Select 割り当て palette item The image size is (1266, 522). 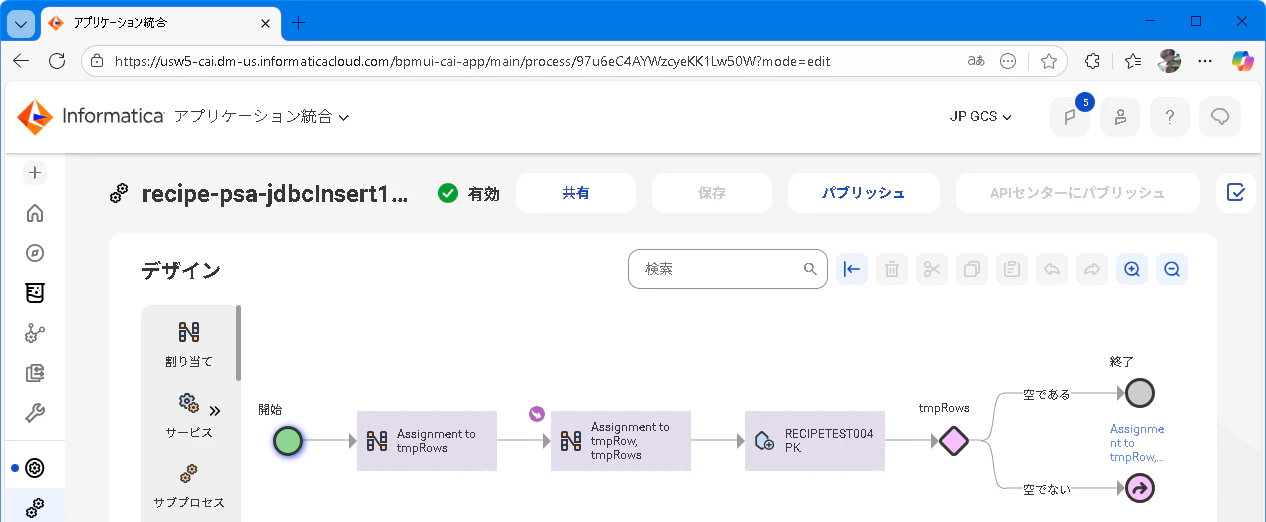tap(188, 344)
